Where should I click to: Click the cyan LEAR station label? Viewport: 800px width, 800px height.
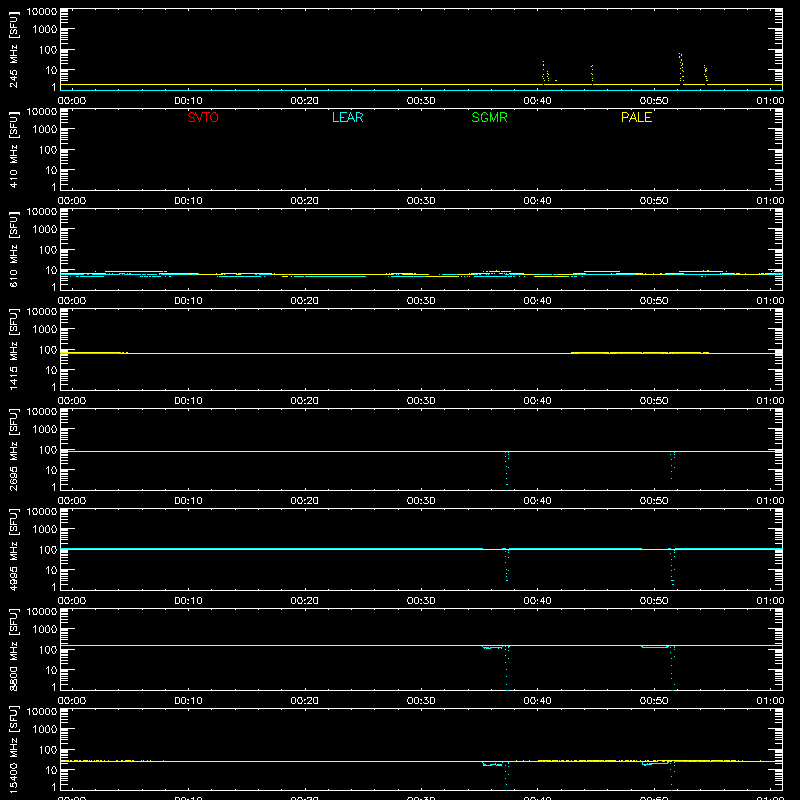[x=347, y=117]
